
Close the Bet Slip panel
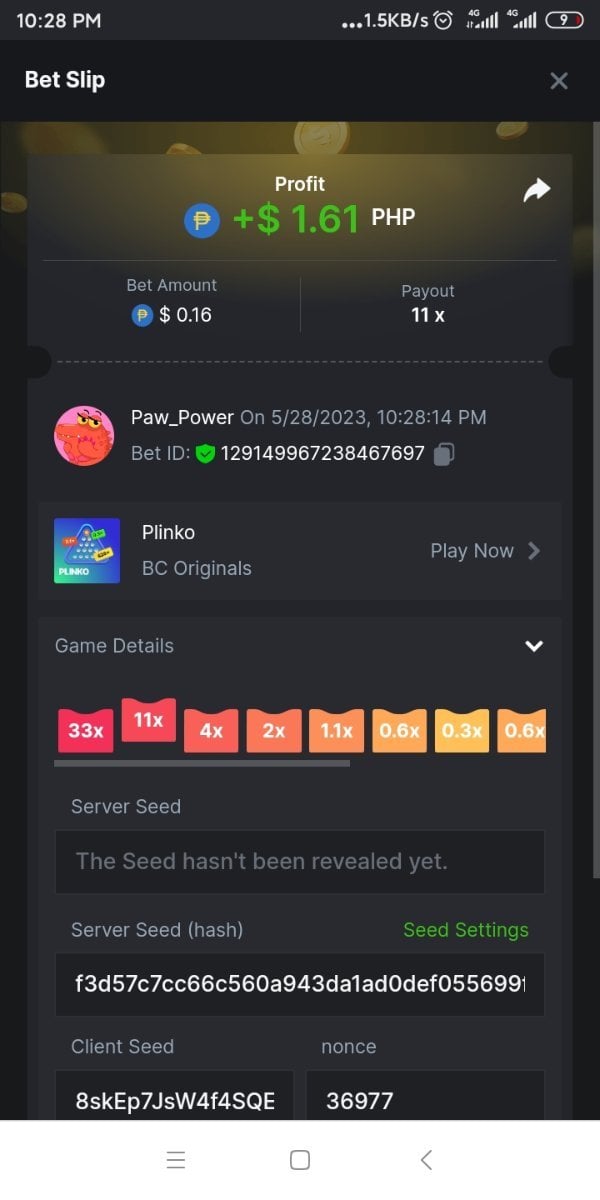click(559, 81)
